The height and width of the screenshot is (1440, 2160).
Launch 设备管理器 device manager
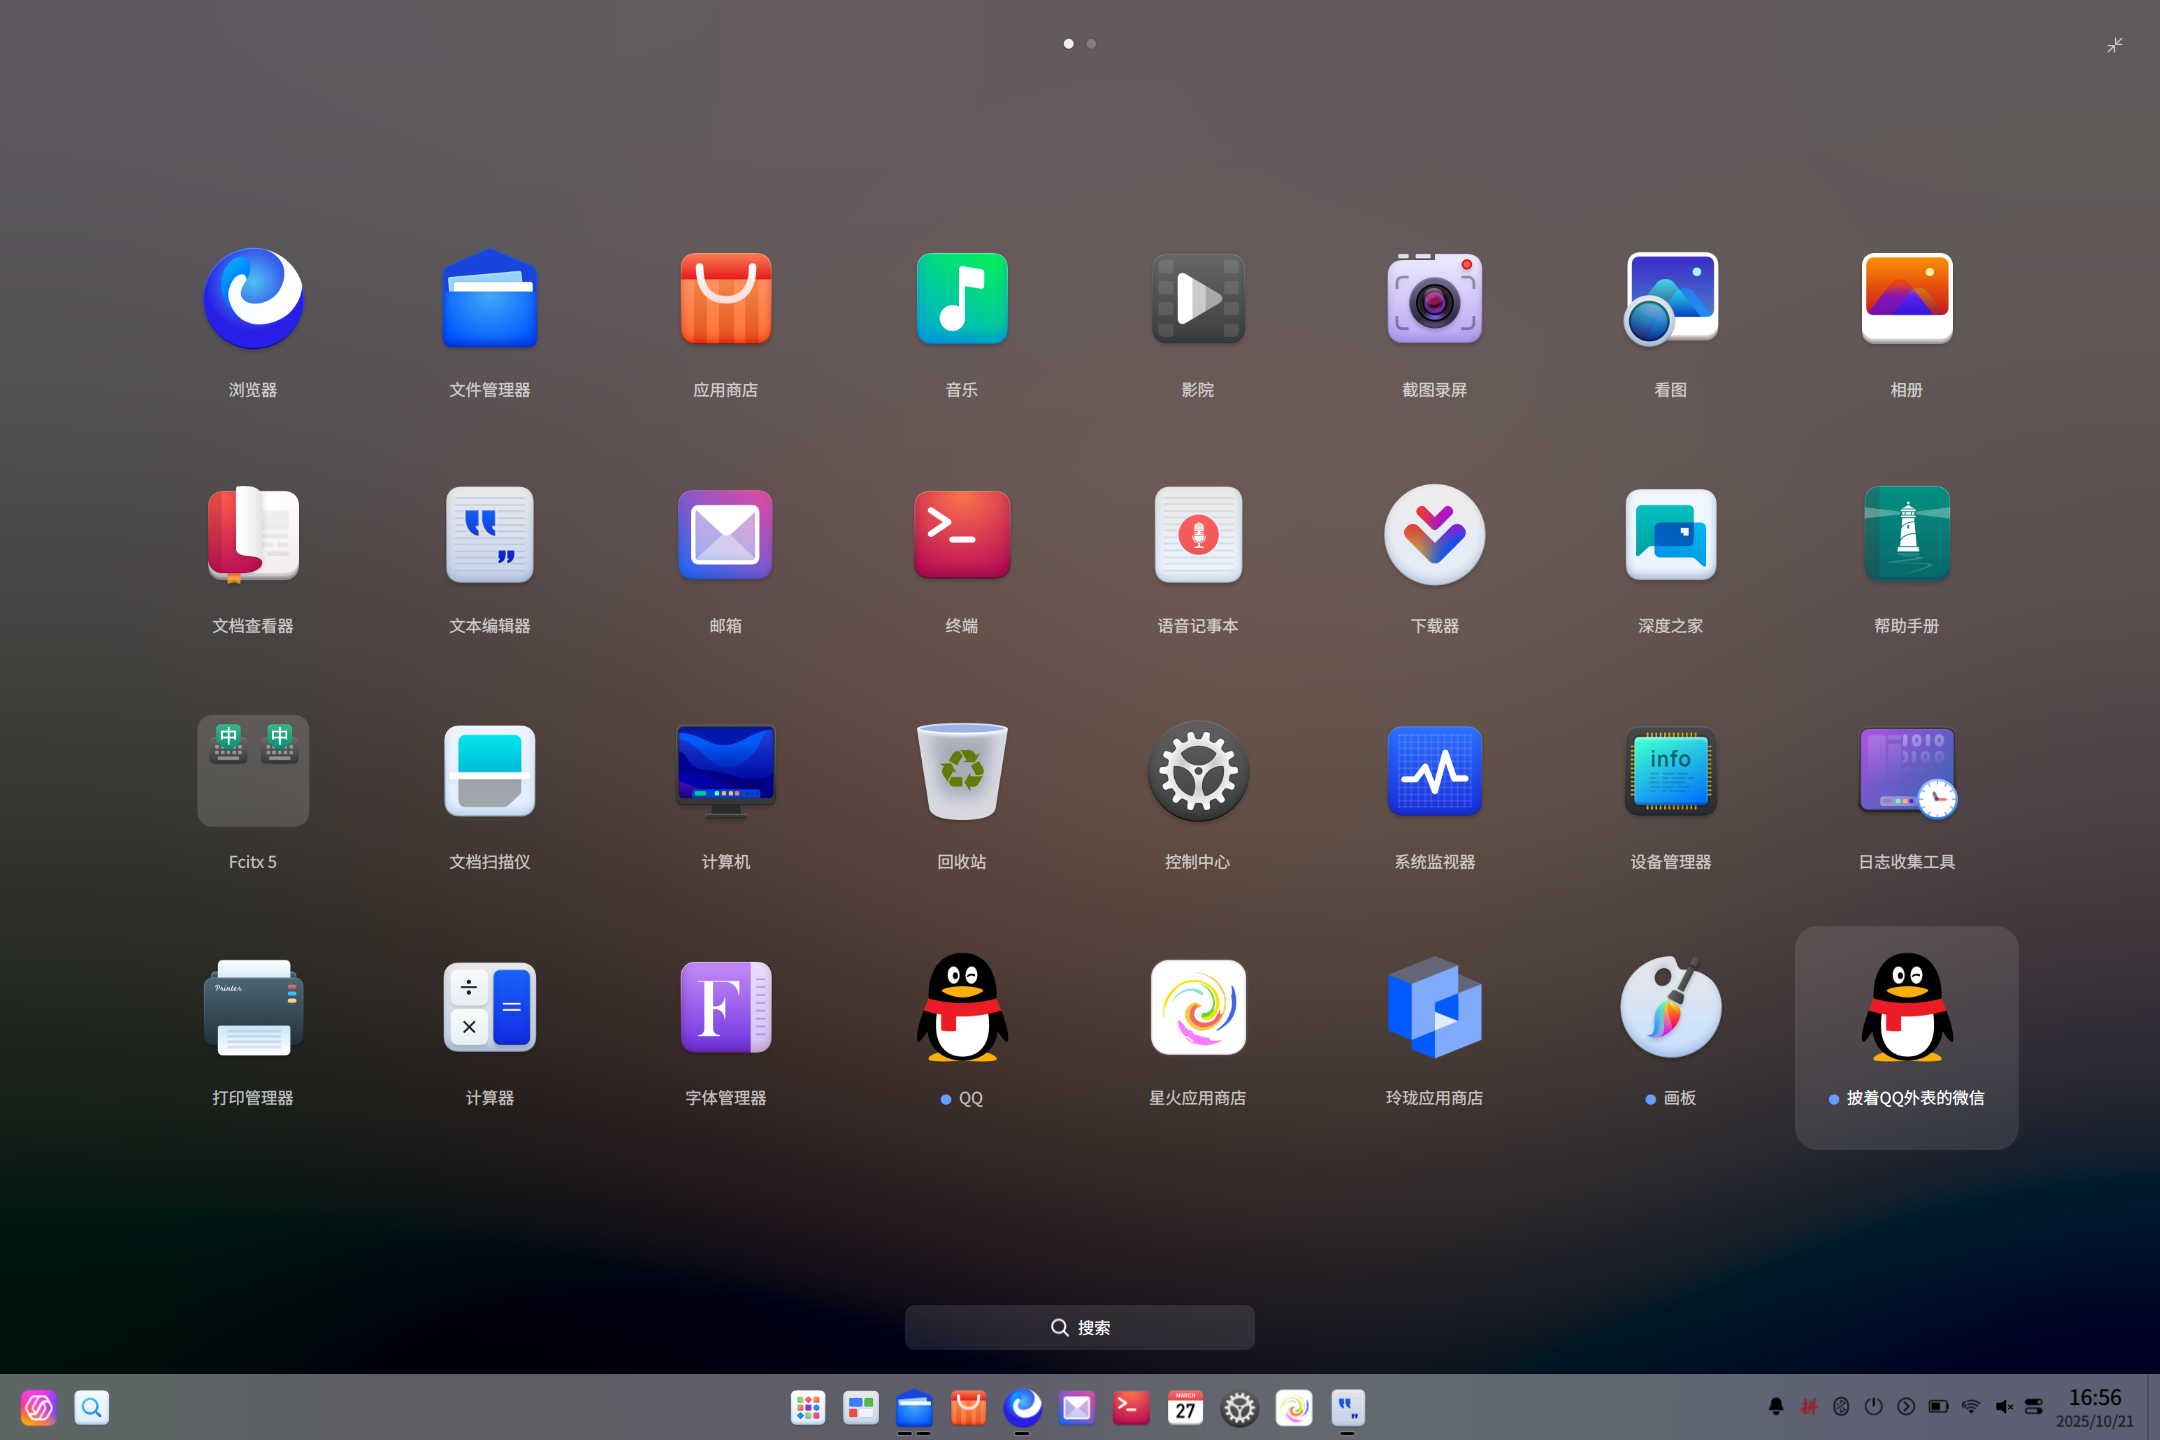click(x=1670, y=771)
